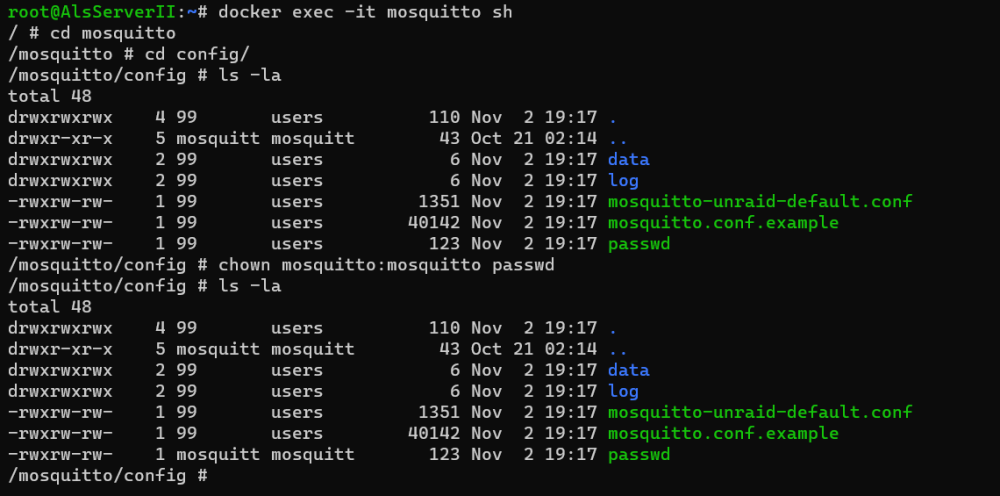This screenshot has height=496, width=1000.
Task: Click first mosquitto-unraid-default.conf filename
Action: (760, 201)
